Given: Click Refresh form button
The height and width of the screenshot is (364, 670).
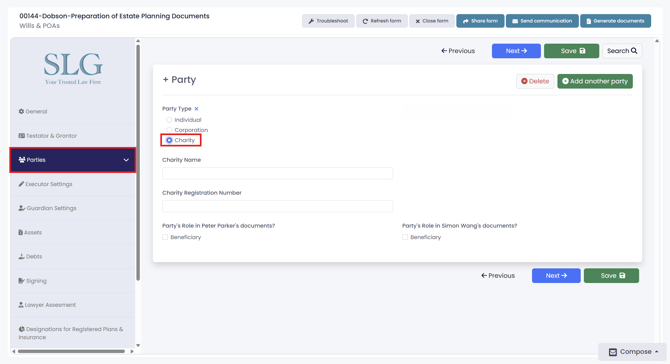Looking at the screenshot, I should point(382,21).
